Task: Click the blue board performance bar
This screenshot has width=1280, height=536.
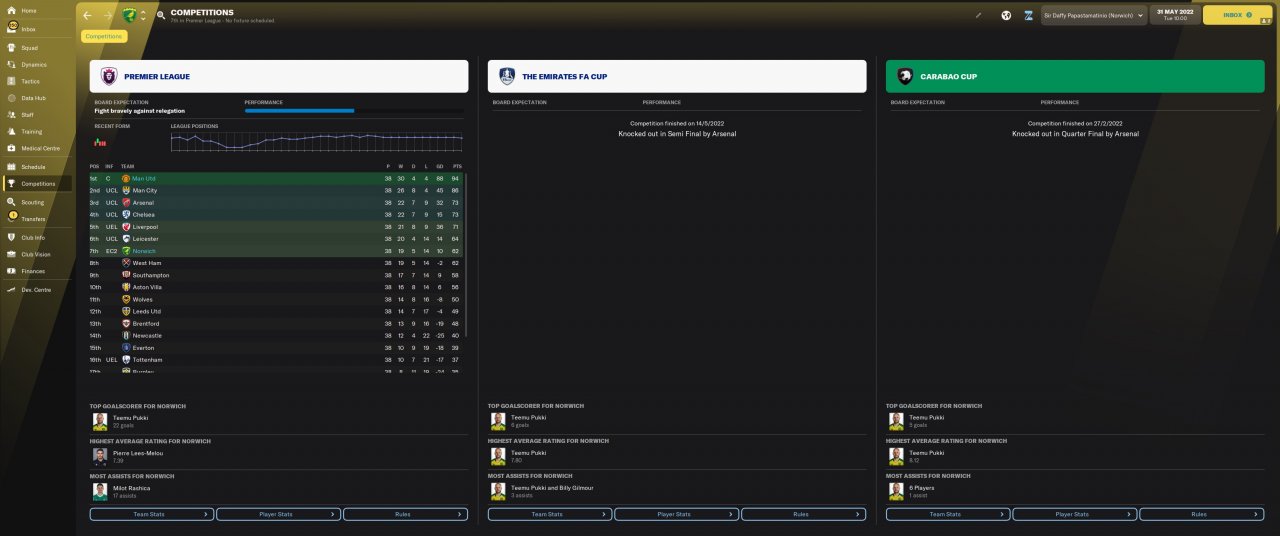Action: pyautogui.click(x=299, y=111)
